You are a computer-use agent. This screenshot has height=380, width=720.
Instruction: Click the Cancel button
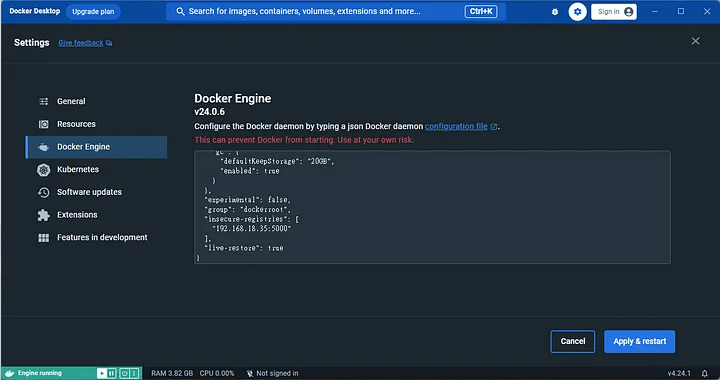(x=573, y=341)
